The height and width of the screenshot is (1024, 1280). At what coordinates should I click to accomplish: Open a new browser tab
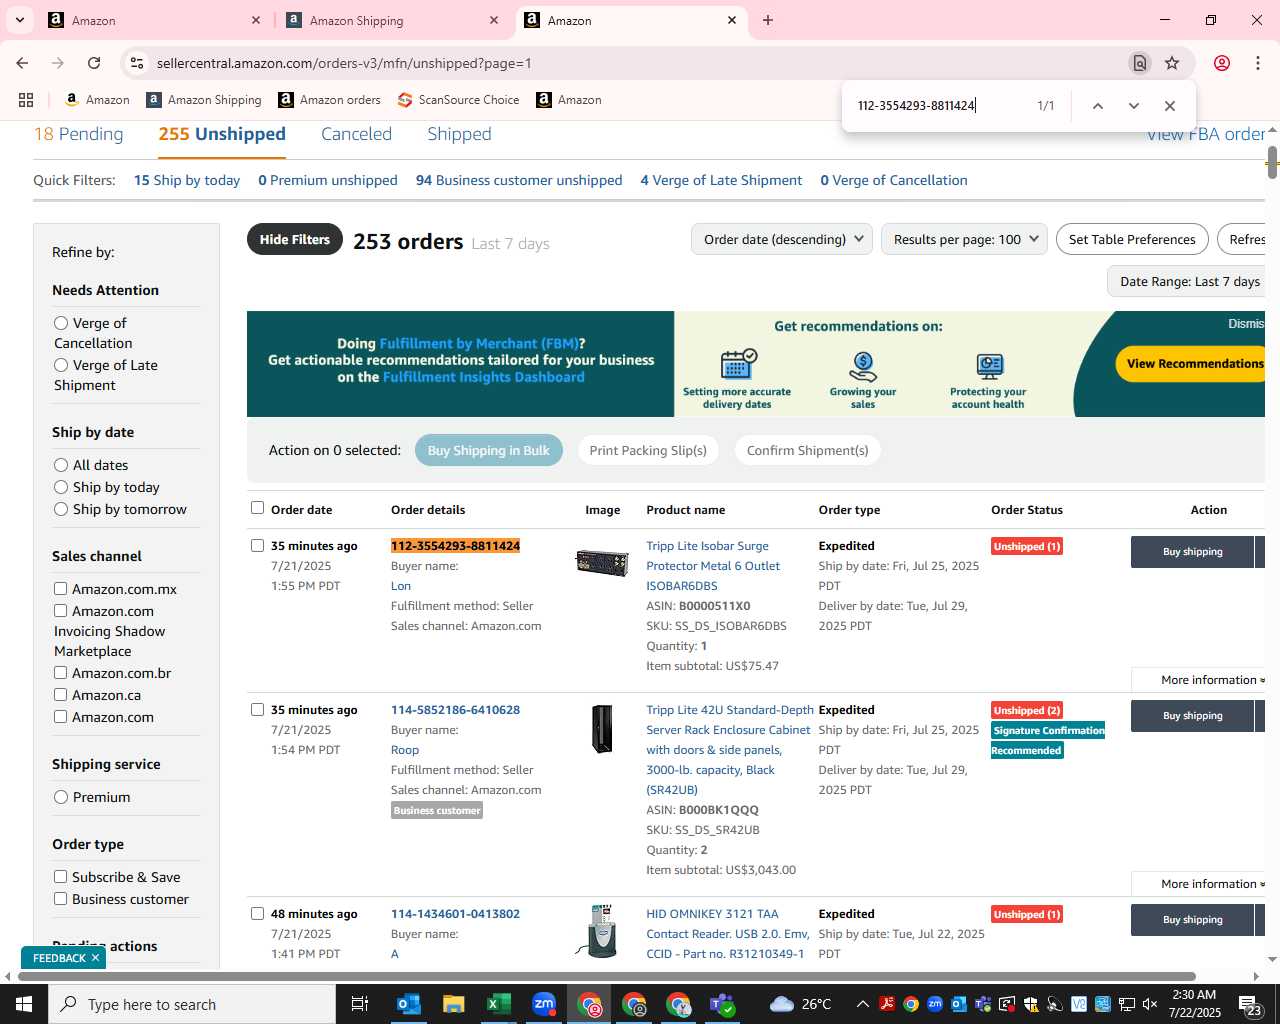[768, 20]
